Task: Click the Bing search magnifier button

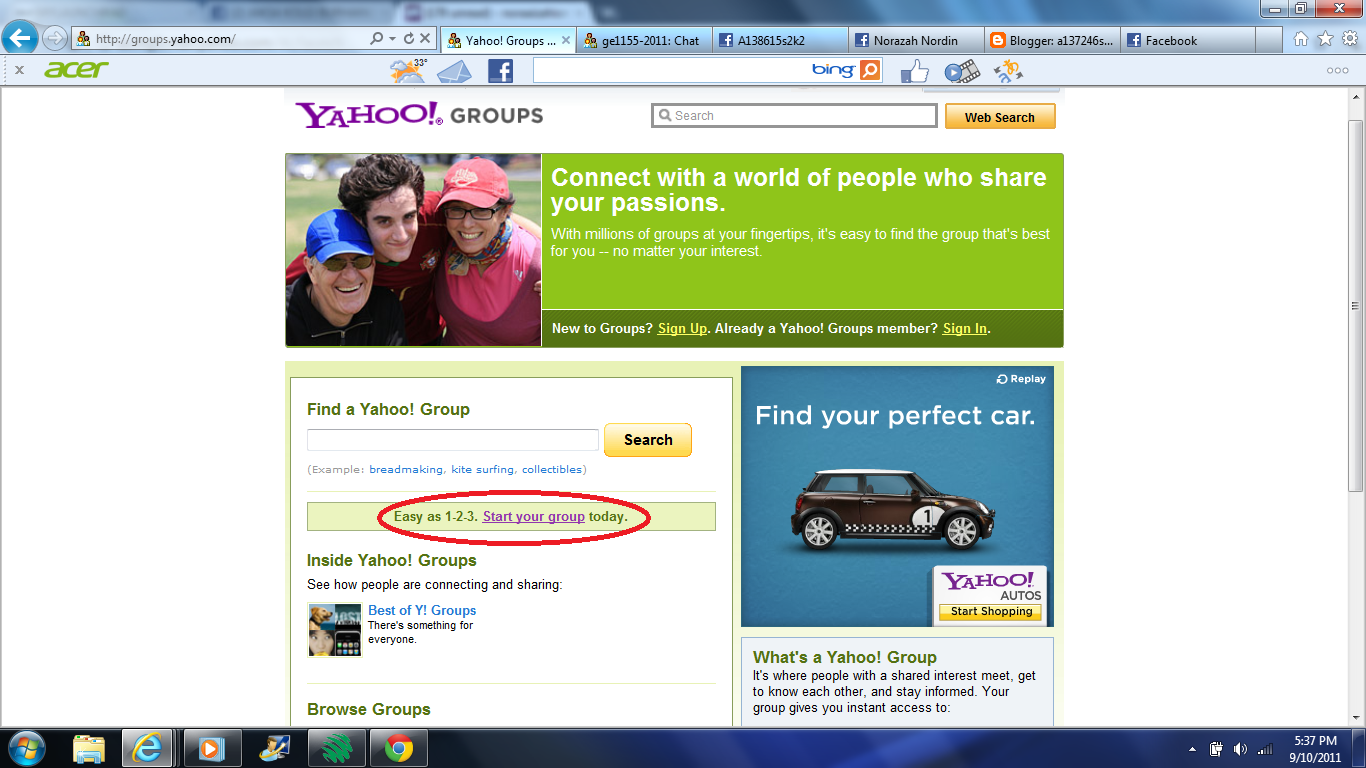Action: (870, 70)
